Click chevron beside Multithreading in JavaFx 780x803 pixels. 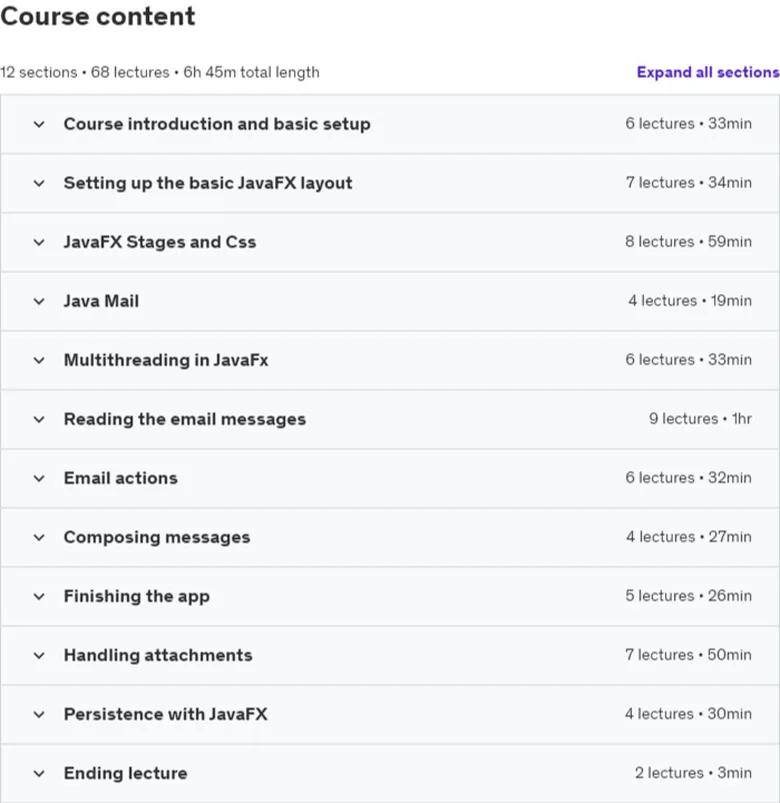pyautogui.click(x=39, y=361)
